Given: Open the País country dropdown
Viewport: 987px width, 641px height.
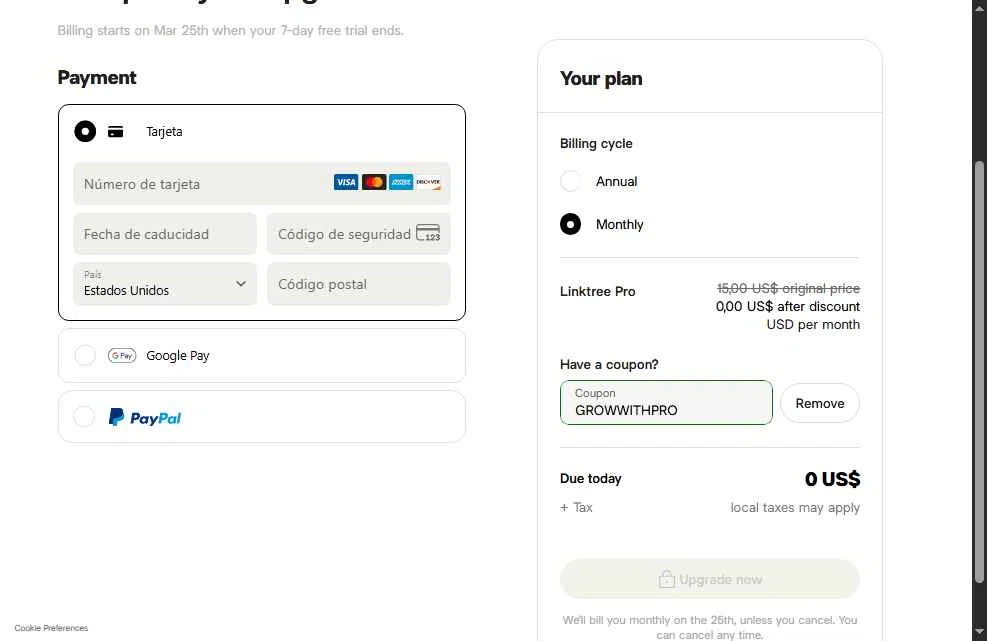Looking at the screenshot, I should [165, 284].
